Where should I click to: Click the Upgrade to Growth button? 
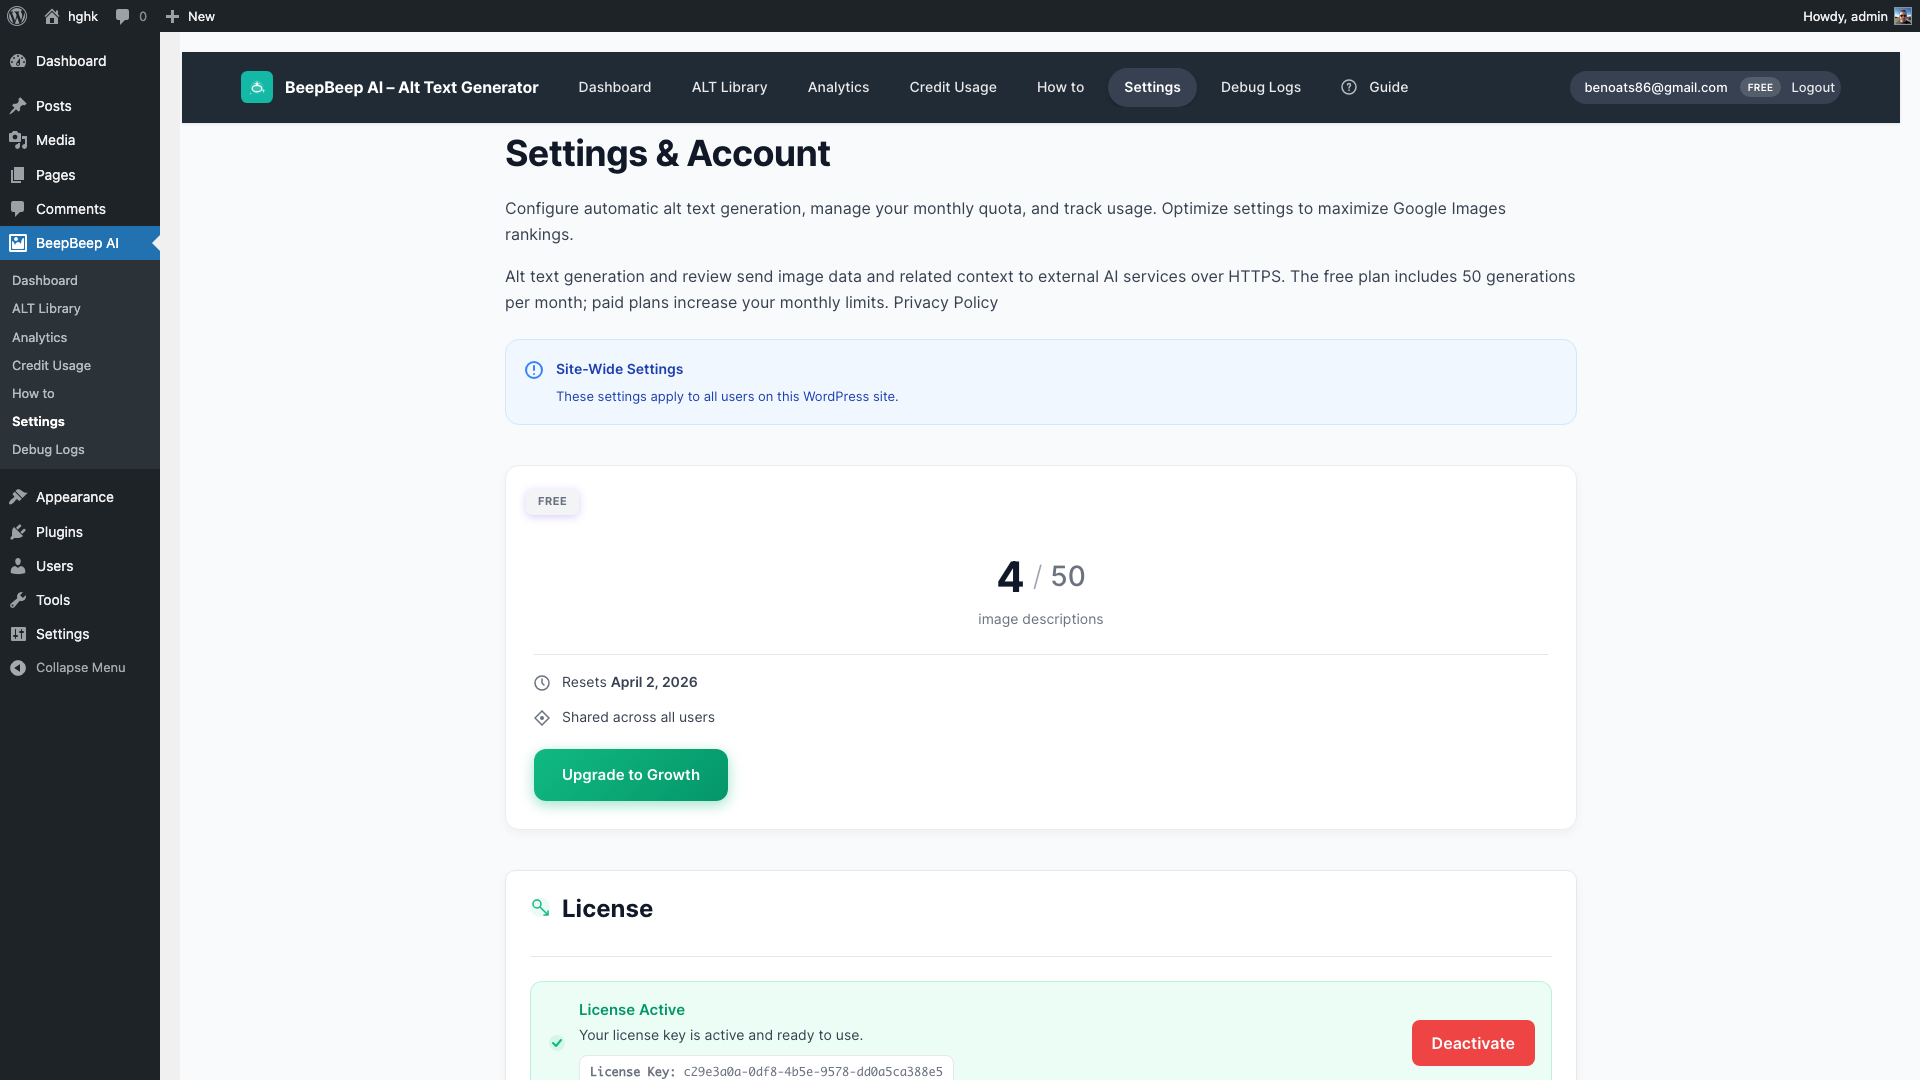coord(630,774)
